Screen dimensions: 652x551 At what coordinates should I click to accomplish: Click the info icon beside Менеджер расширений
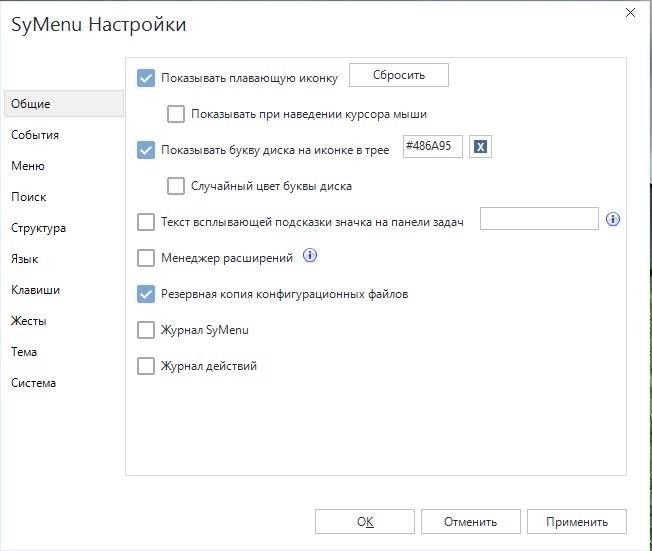click(x=310, y=255)
